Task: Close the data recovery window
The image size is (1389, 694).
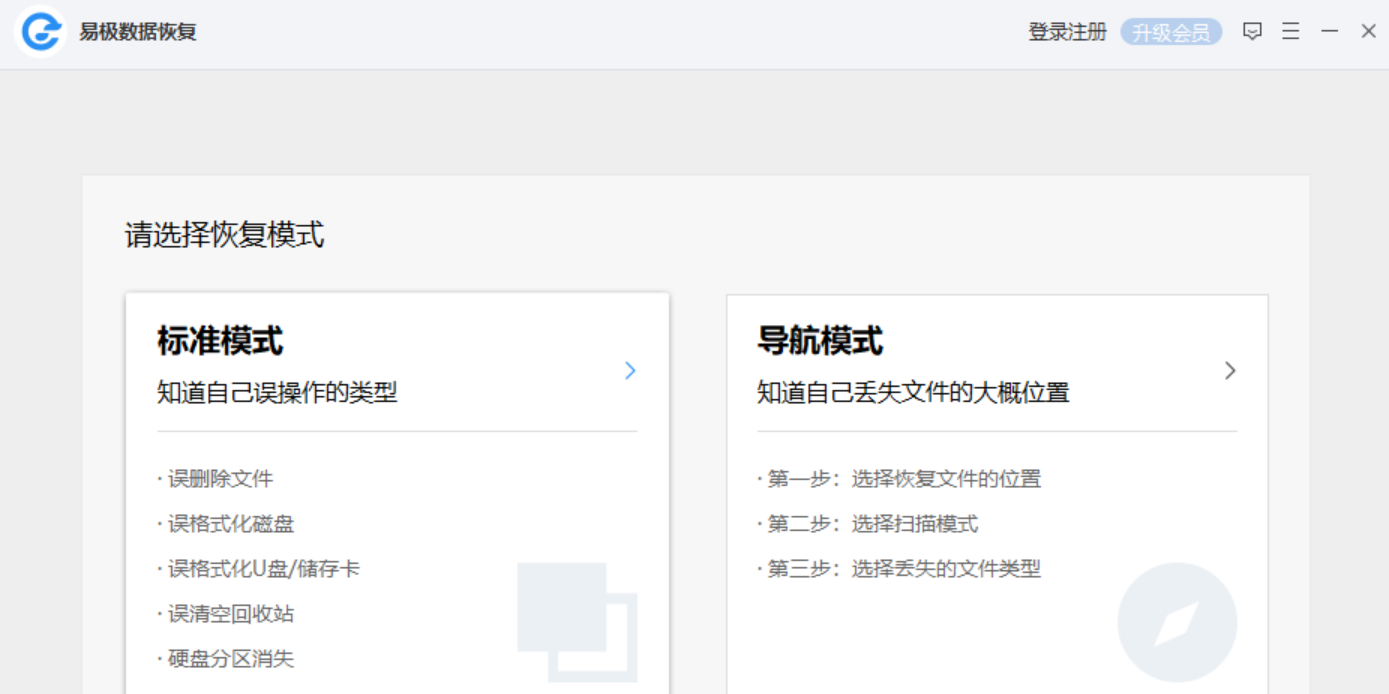Action: 1368,32
